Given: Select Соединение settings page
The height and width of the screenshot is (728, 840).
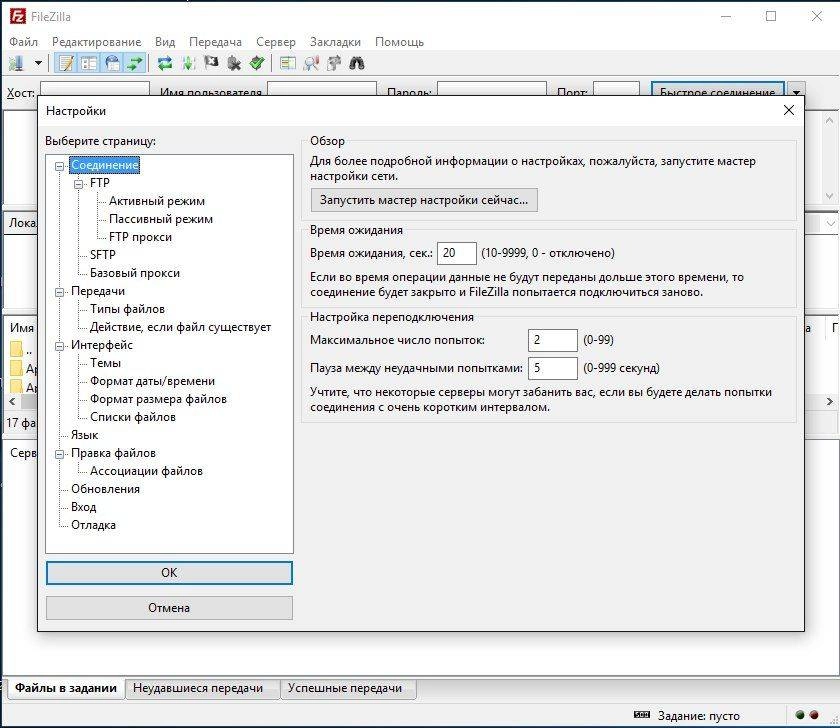Looking at the screenshot, I should coord(105,165).
